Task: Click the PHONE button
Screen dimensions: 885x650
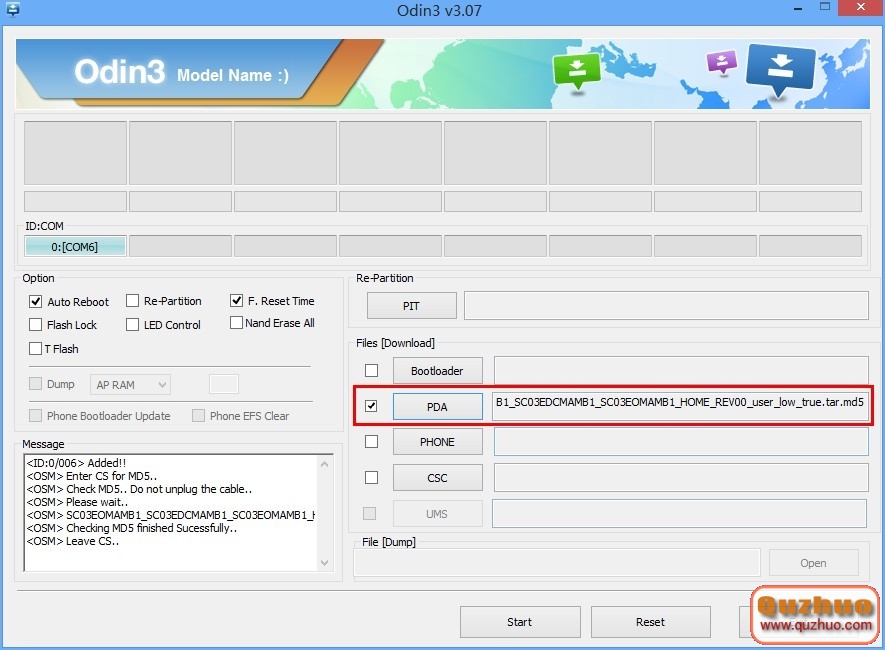Action: point(437,442)
